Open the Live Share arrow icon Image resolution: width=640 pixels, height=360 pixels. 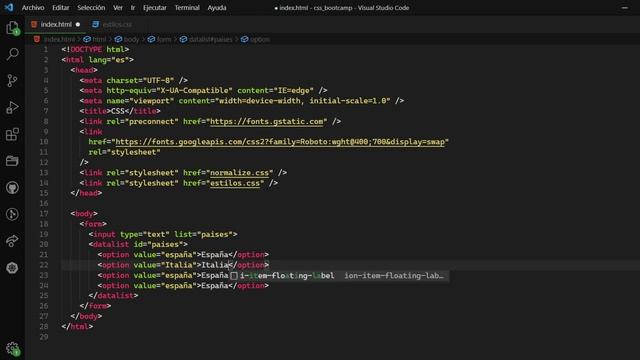point(12,241)
